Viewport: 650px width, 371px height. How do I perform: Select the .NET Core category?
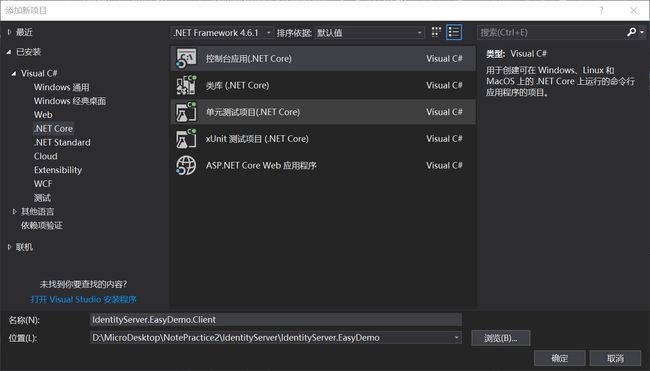(53, 129)
